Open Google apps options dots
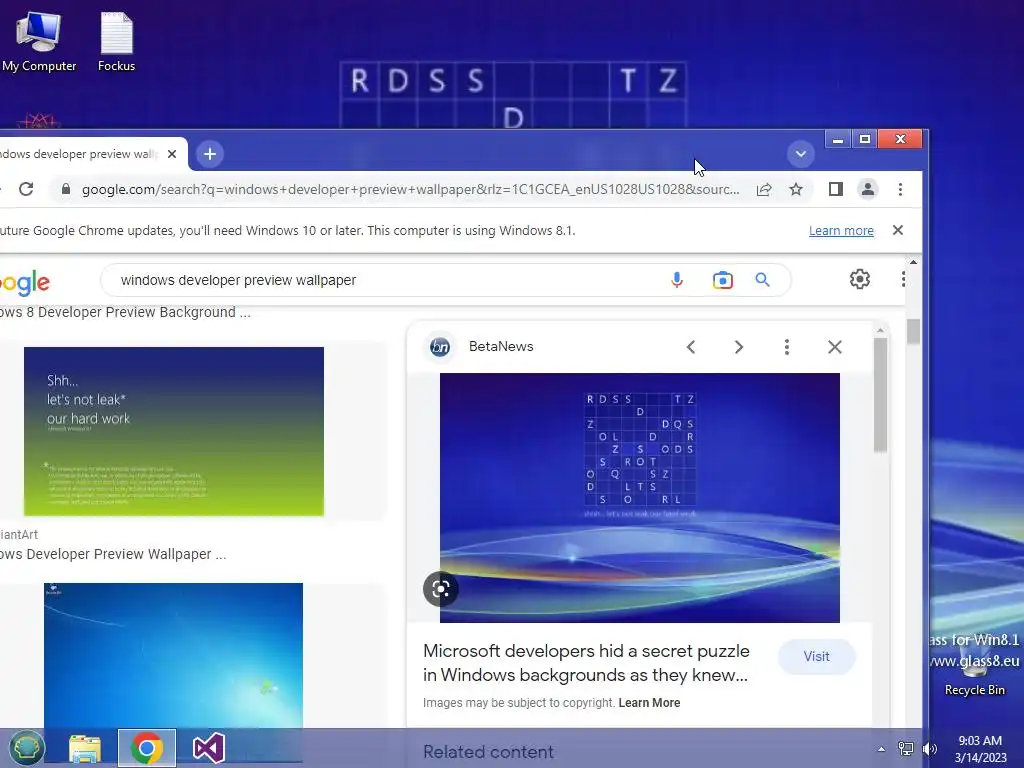The height and width of the screenshot is (768, 1024). point(903,280)
